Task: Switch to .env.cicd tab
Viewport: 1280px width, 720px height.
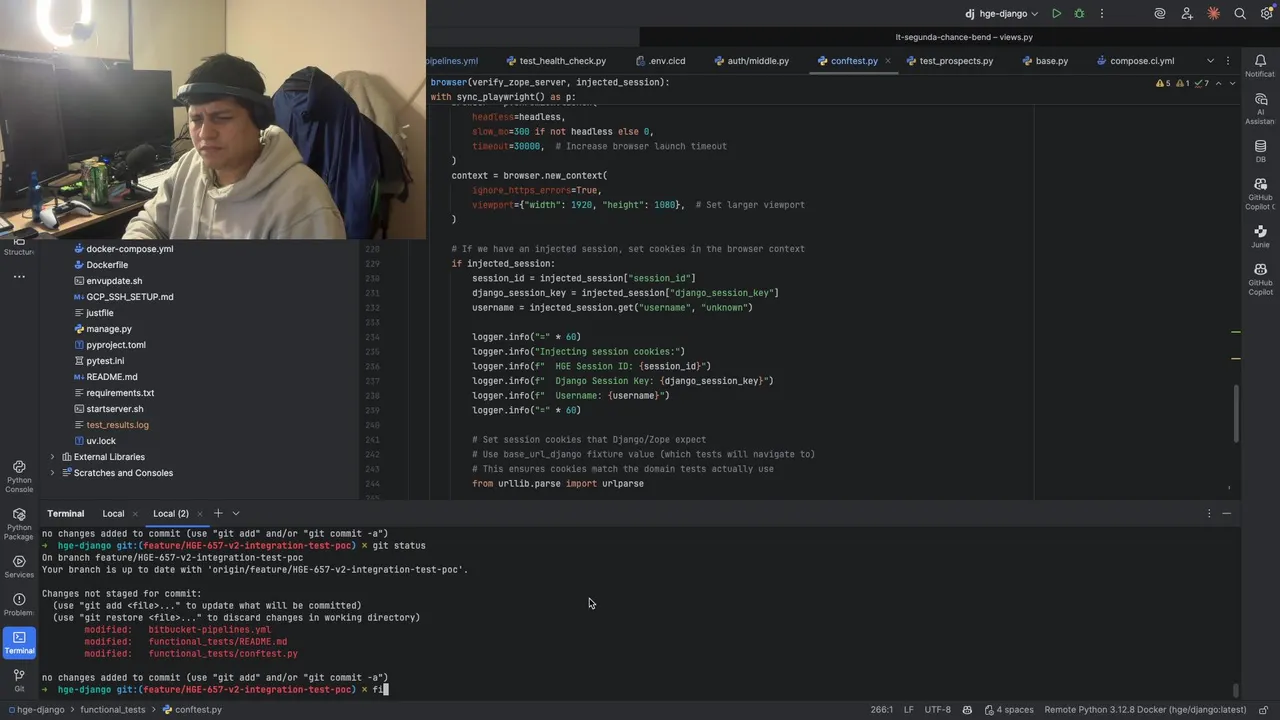Action: (x=660, y=61)
